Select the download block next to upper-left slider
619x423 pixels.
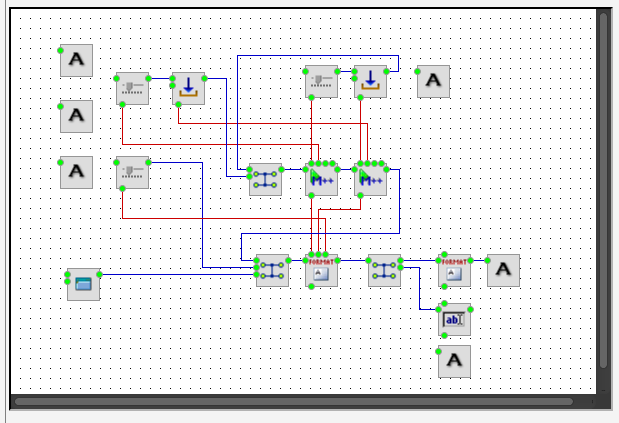pyautogui.click(x=189, y=88)
